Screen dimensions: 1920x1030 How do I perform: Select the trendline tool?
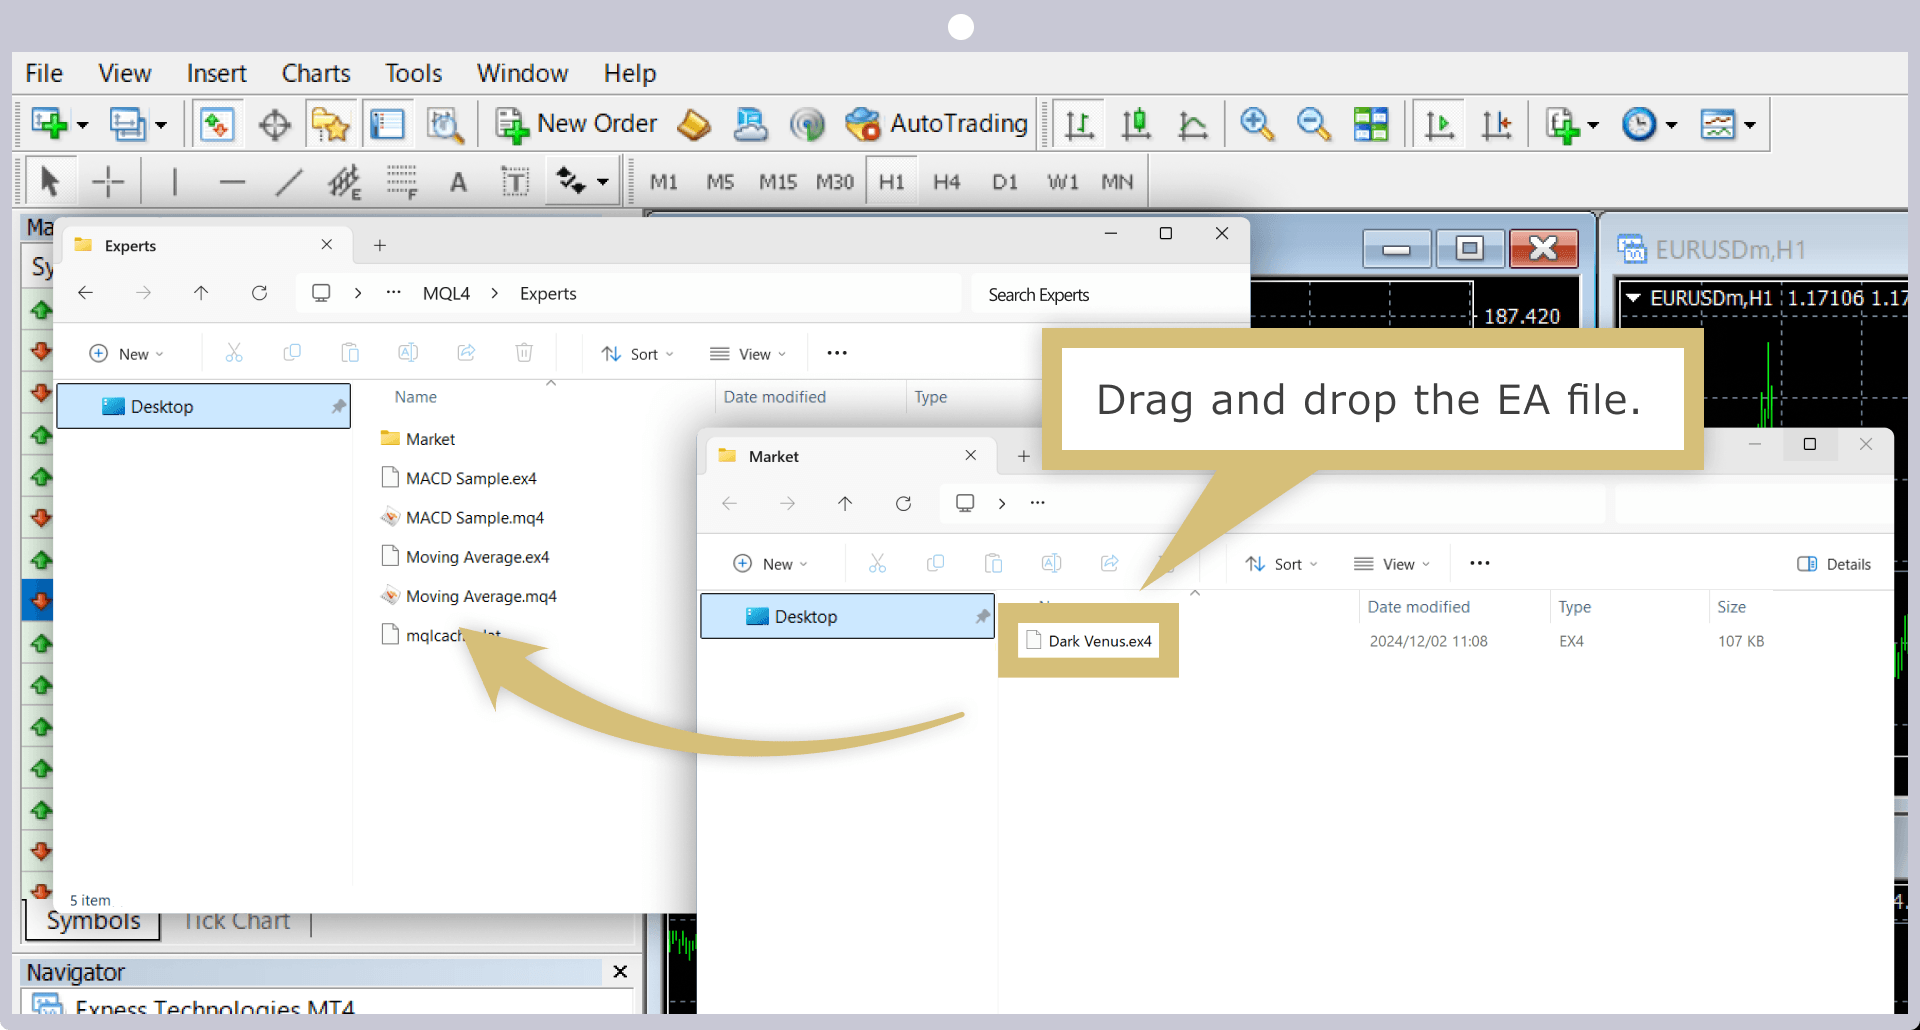289,182
